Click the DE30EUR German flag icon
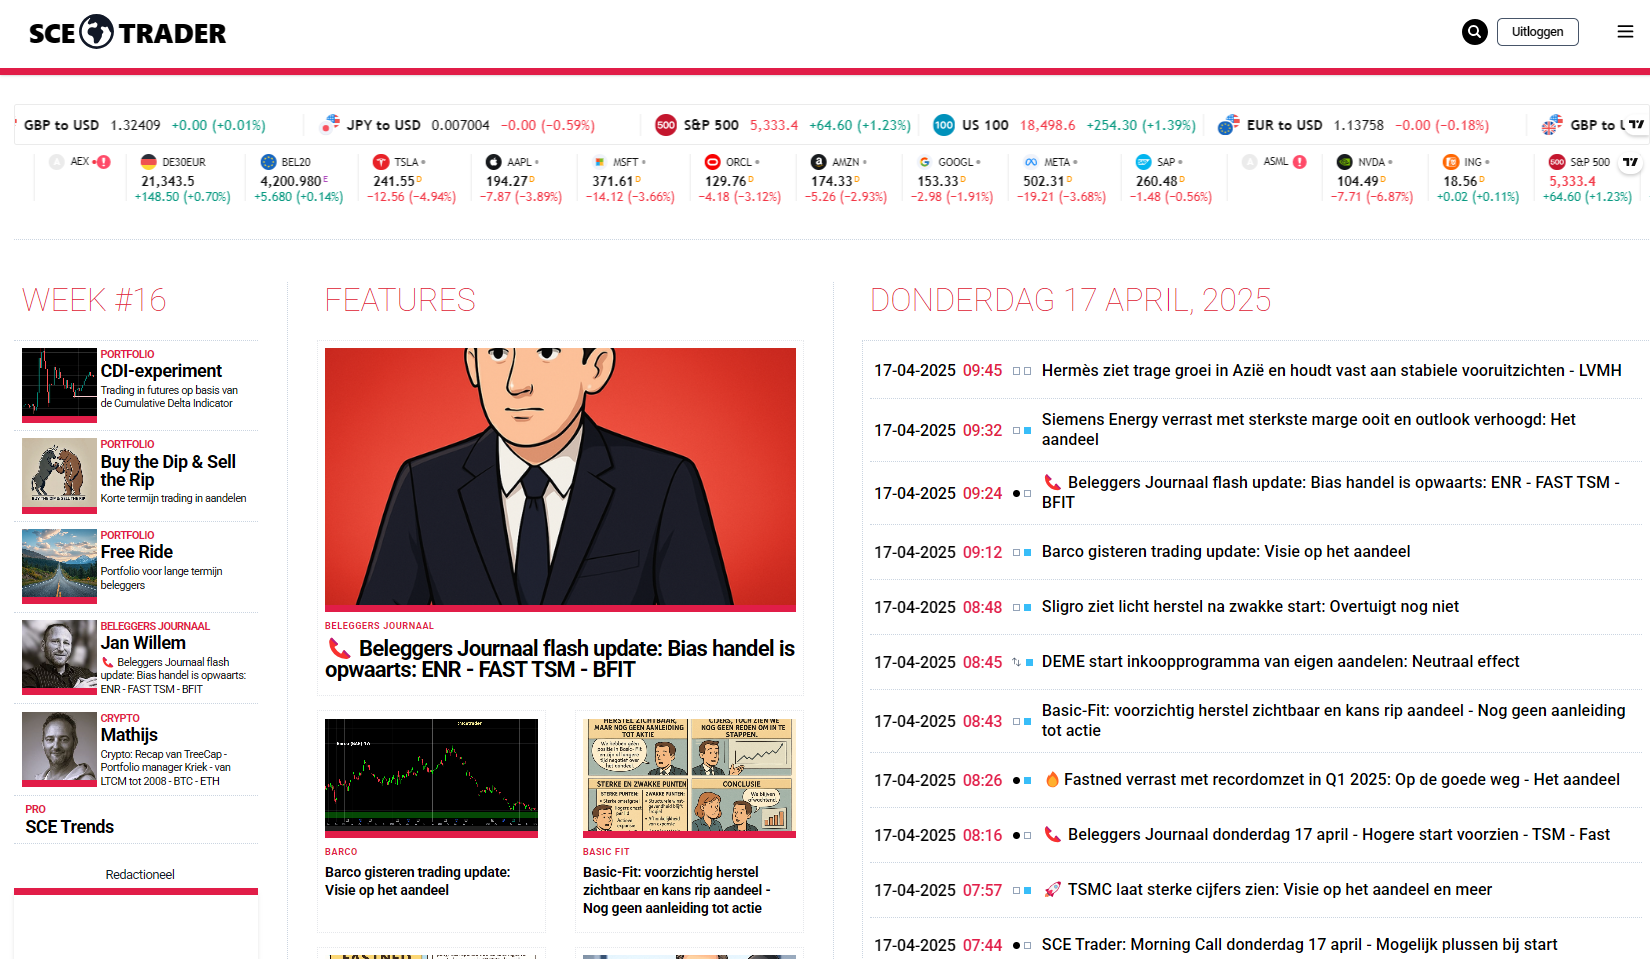Viewport: 1650px width, 959px height. [x=148, y=162]
